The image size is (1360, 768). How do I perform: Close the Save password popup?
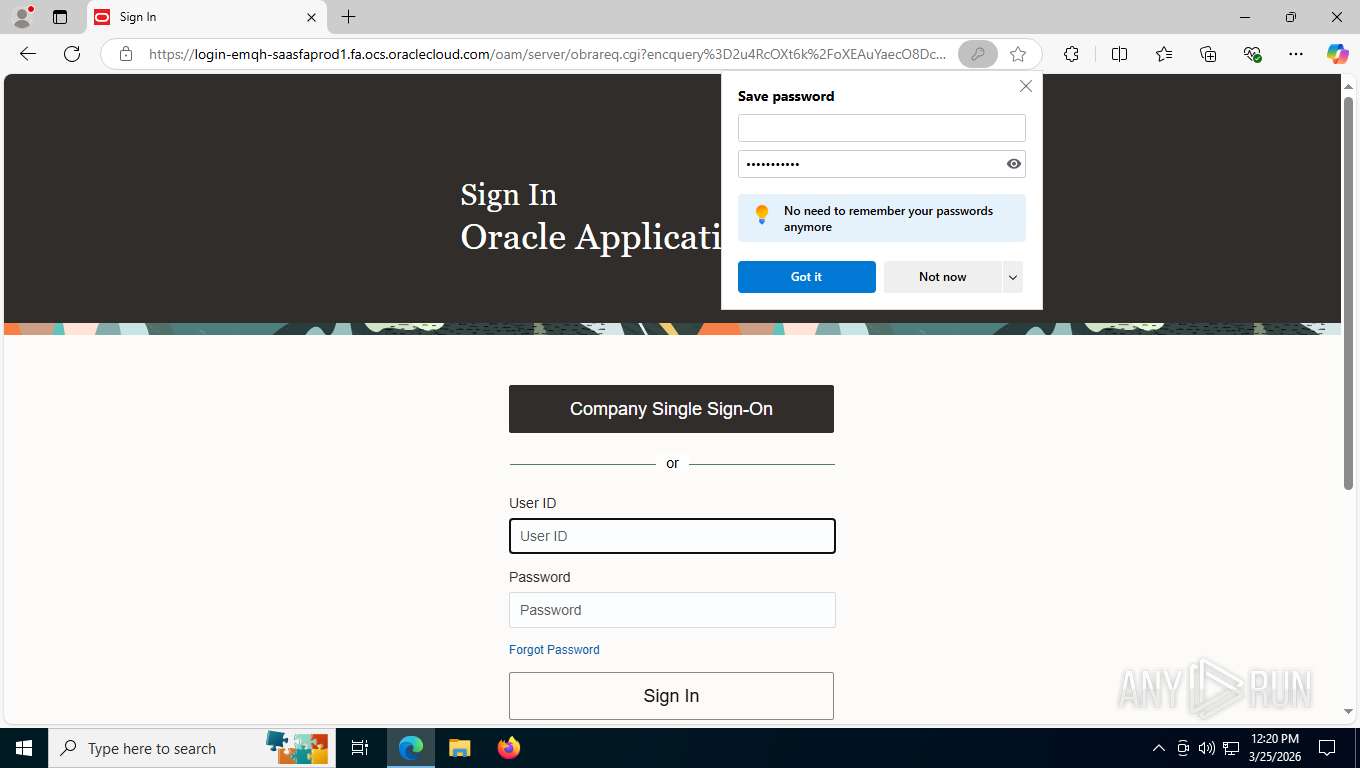tap(1025, 86)
